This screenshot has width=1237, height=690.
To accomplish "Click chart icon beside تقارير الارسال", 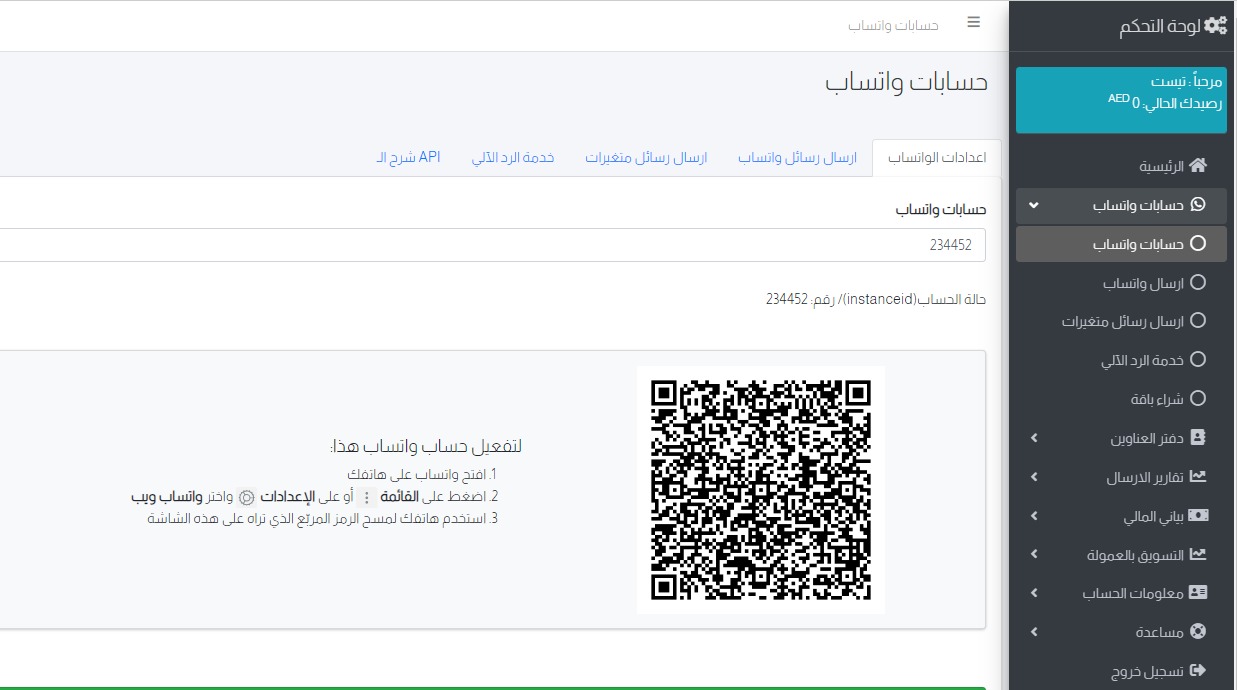I will 1198,477.
